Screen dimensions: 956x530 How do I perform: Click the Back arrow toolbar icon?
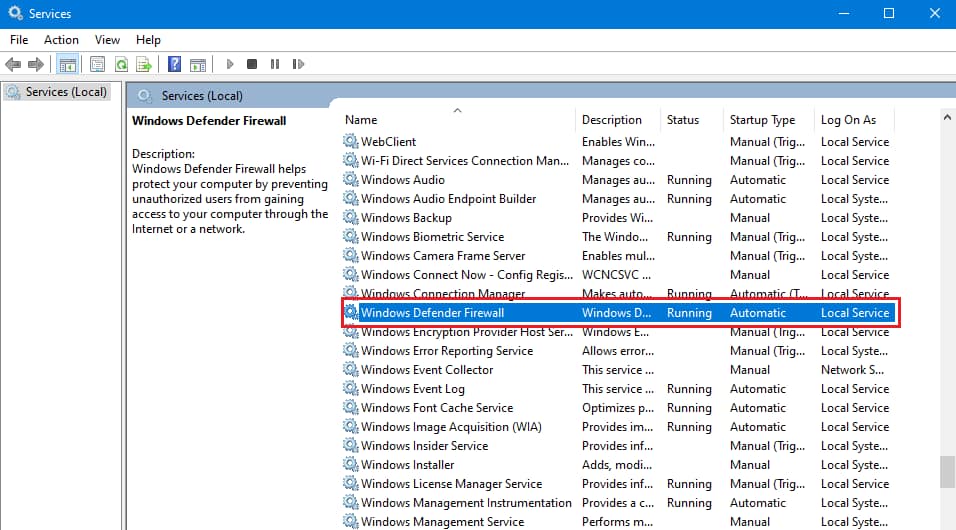(x=13, y=64)
